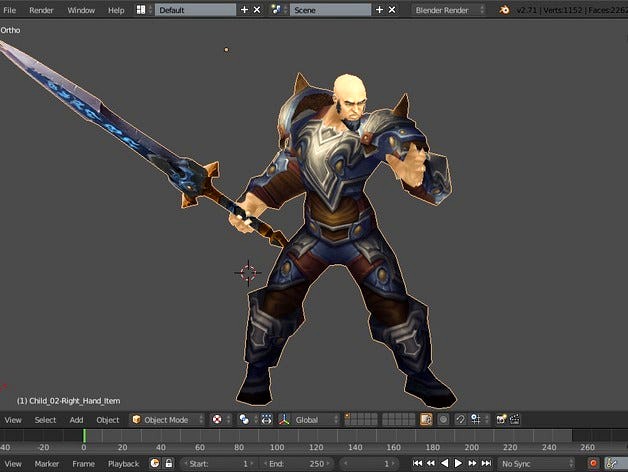
Task: Click the record keyframe button in timeline
Action: [x=593, y=464]
